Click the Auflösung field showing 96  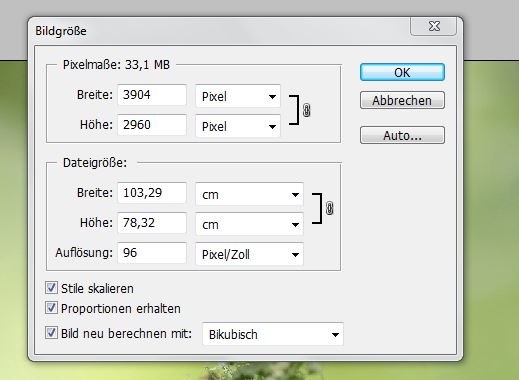coord(152,253)
